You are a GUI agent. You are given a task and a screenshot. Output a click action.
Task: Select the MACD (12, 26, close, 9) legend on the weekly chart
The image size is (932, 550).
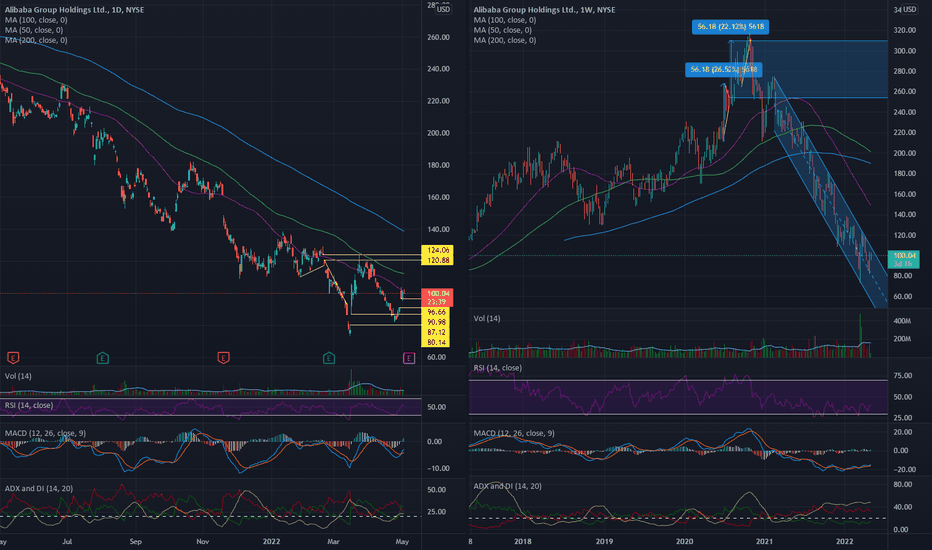pyautogui.click(x=514, y=433)
